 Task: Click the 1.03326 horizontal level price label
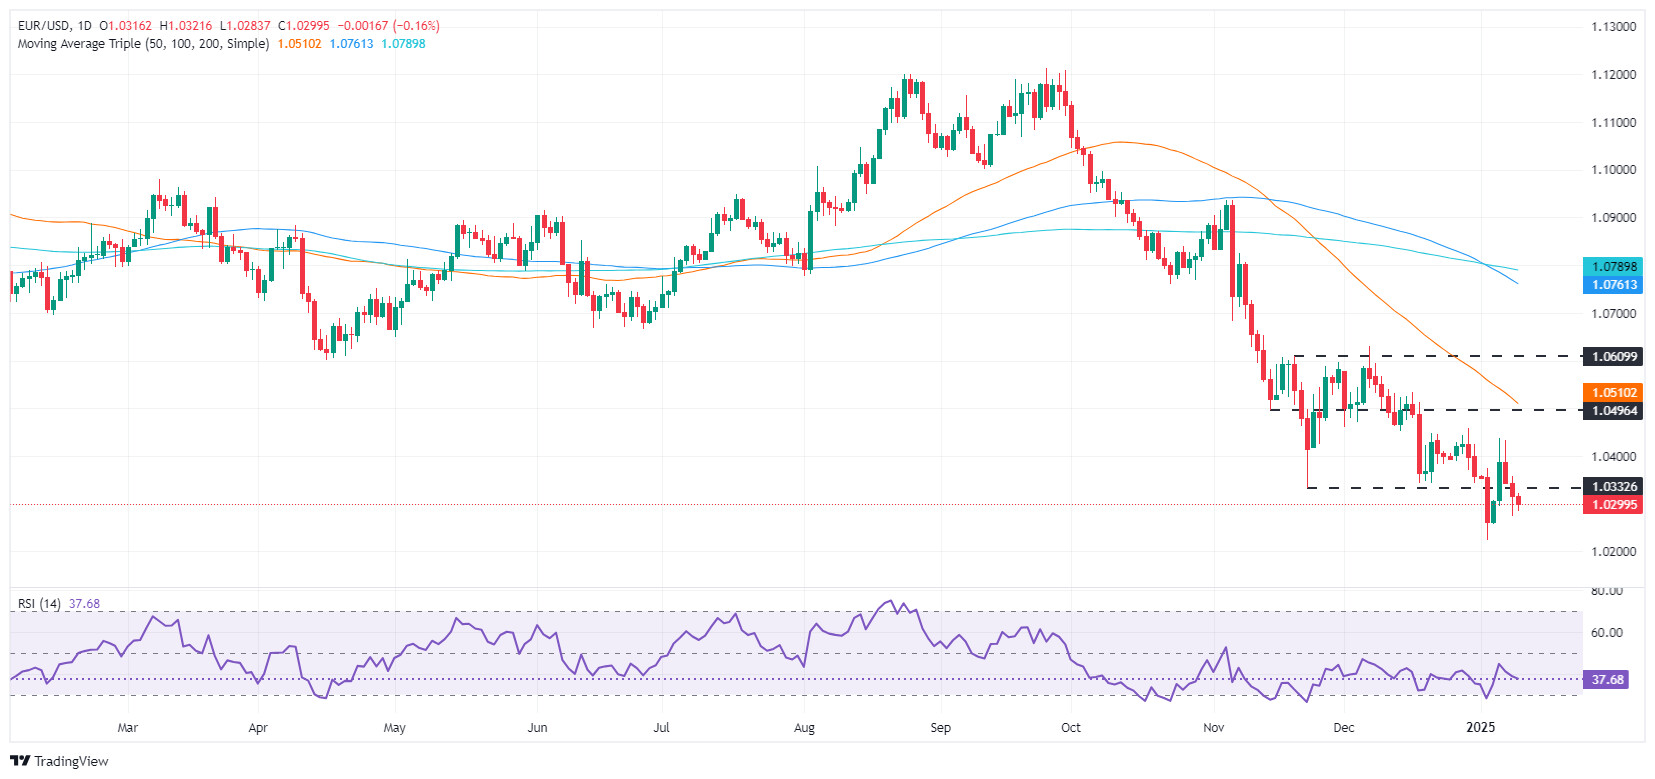(1613, 487)
